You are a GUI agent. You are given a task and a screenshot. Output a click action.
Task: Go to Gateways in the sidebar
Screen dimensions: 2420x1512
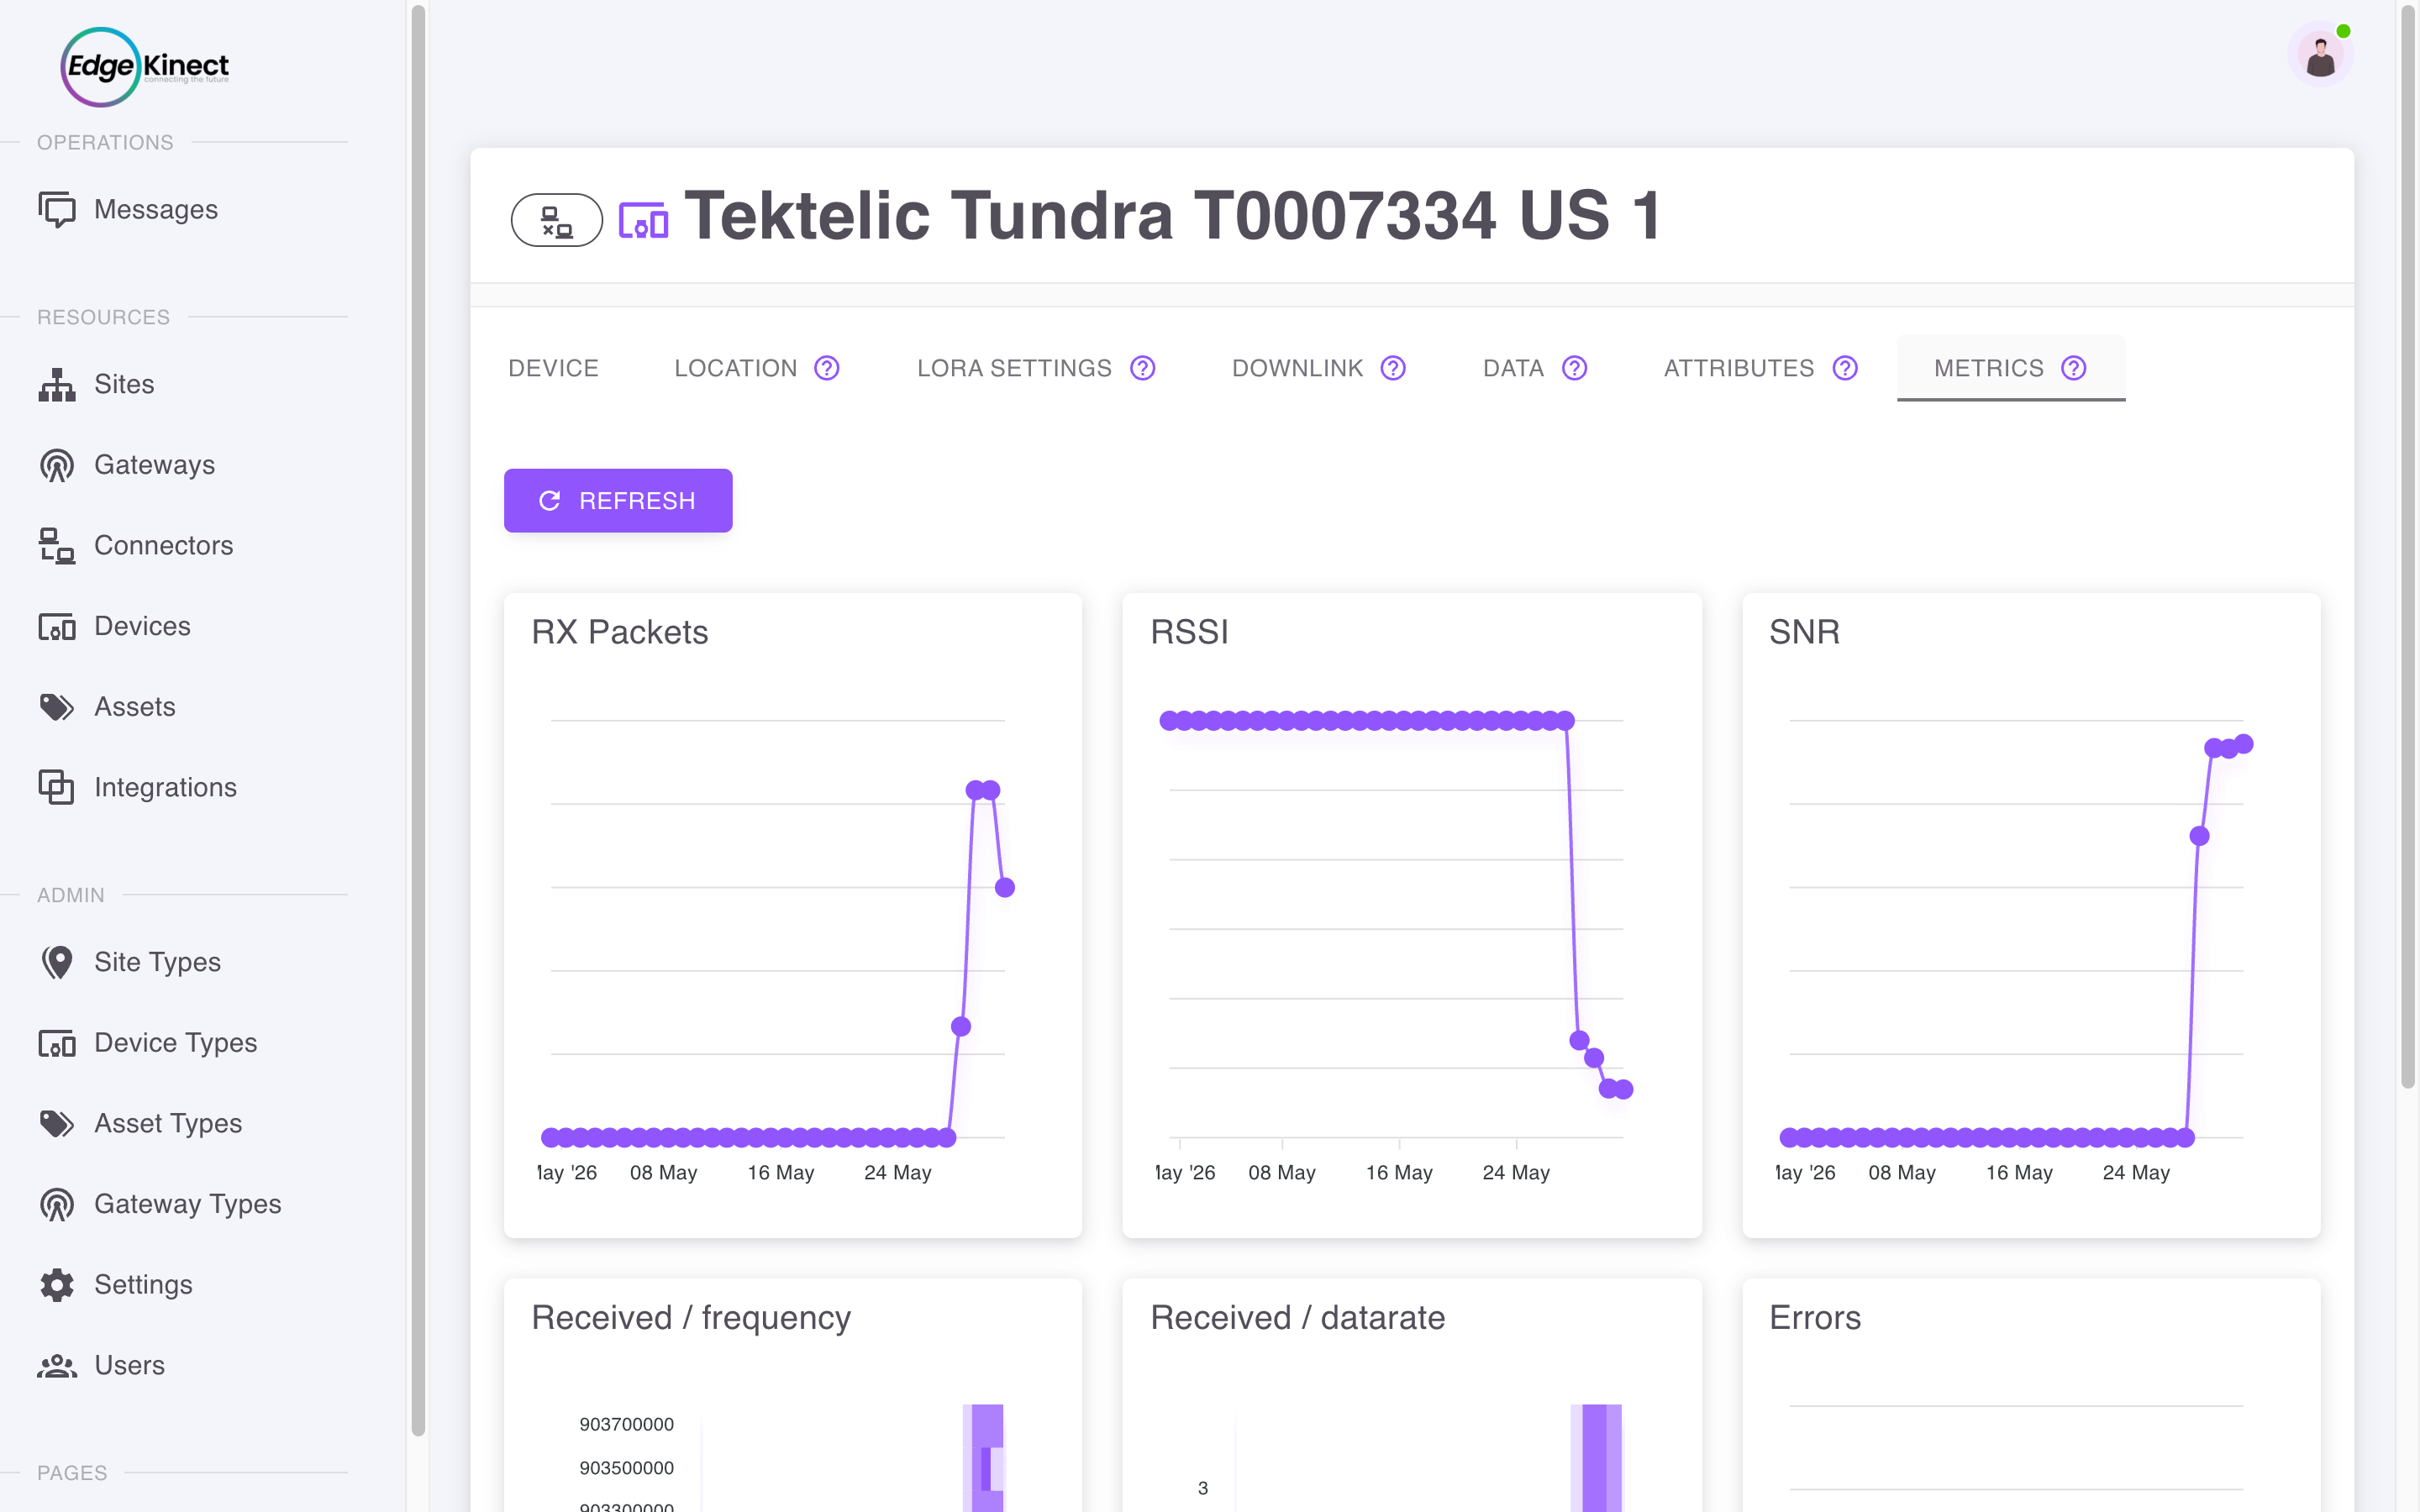(155, 465)
